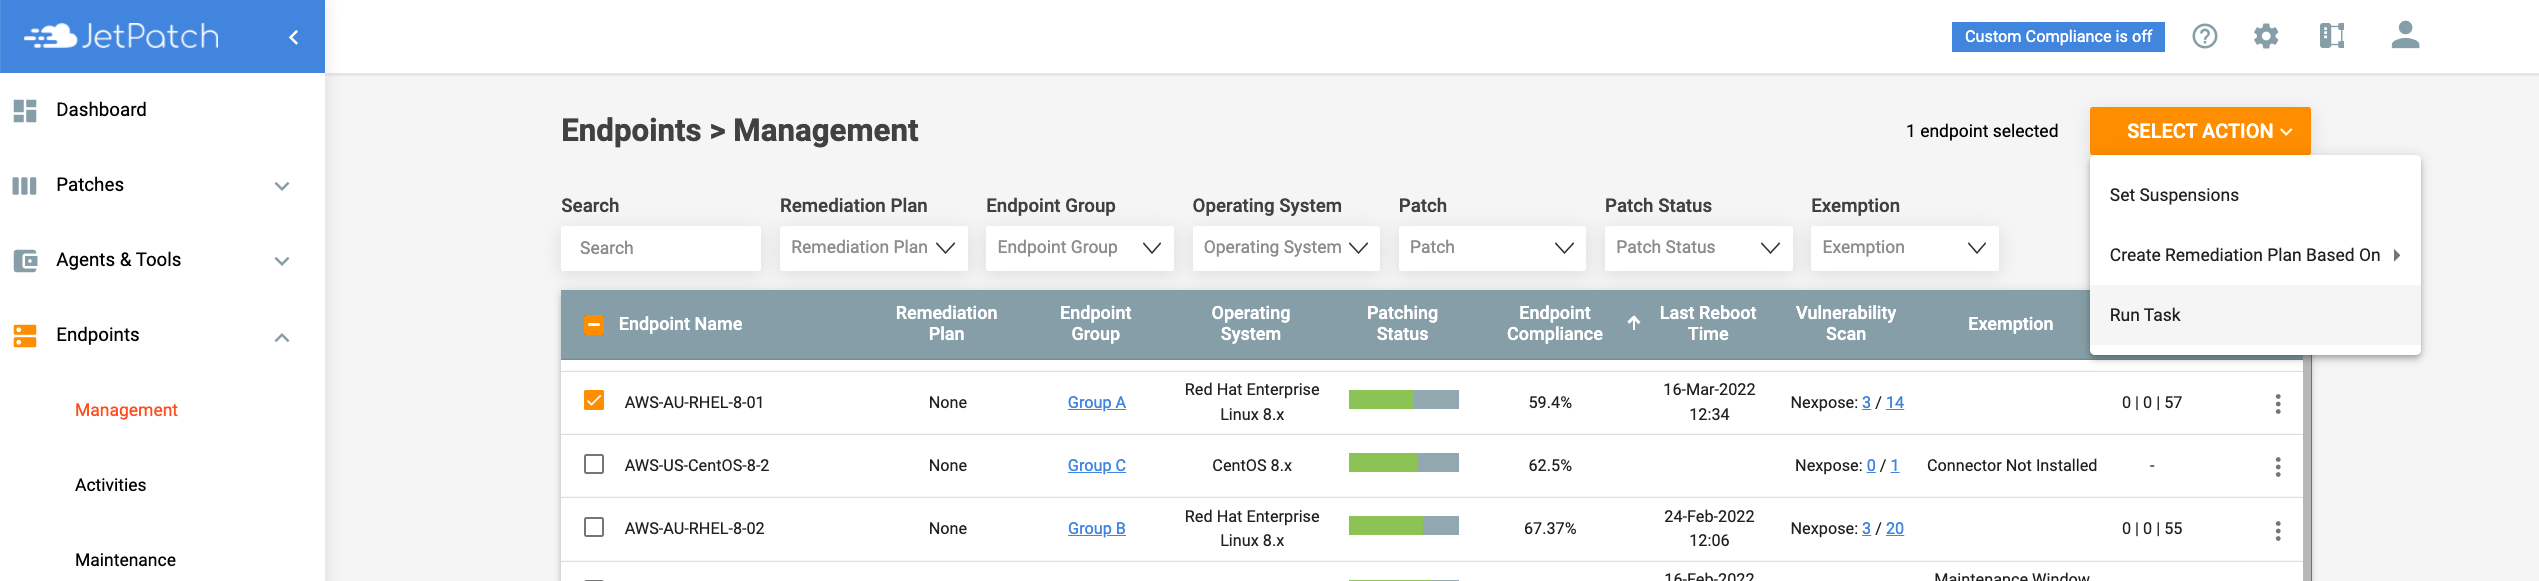
Task: Click the JetPatch logo
Action: (121, 37)
